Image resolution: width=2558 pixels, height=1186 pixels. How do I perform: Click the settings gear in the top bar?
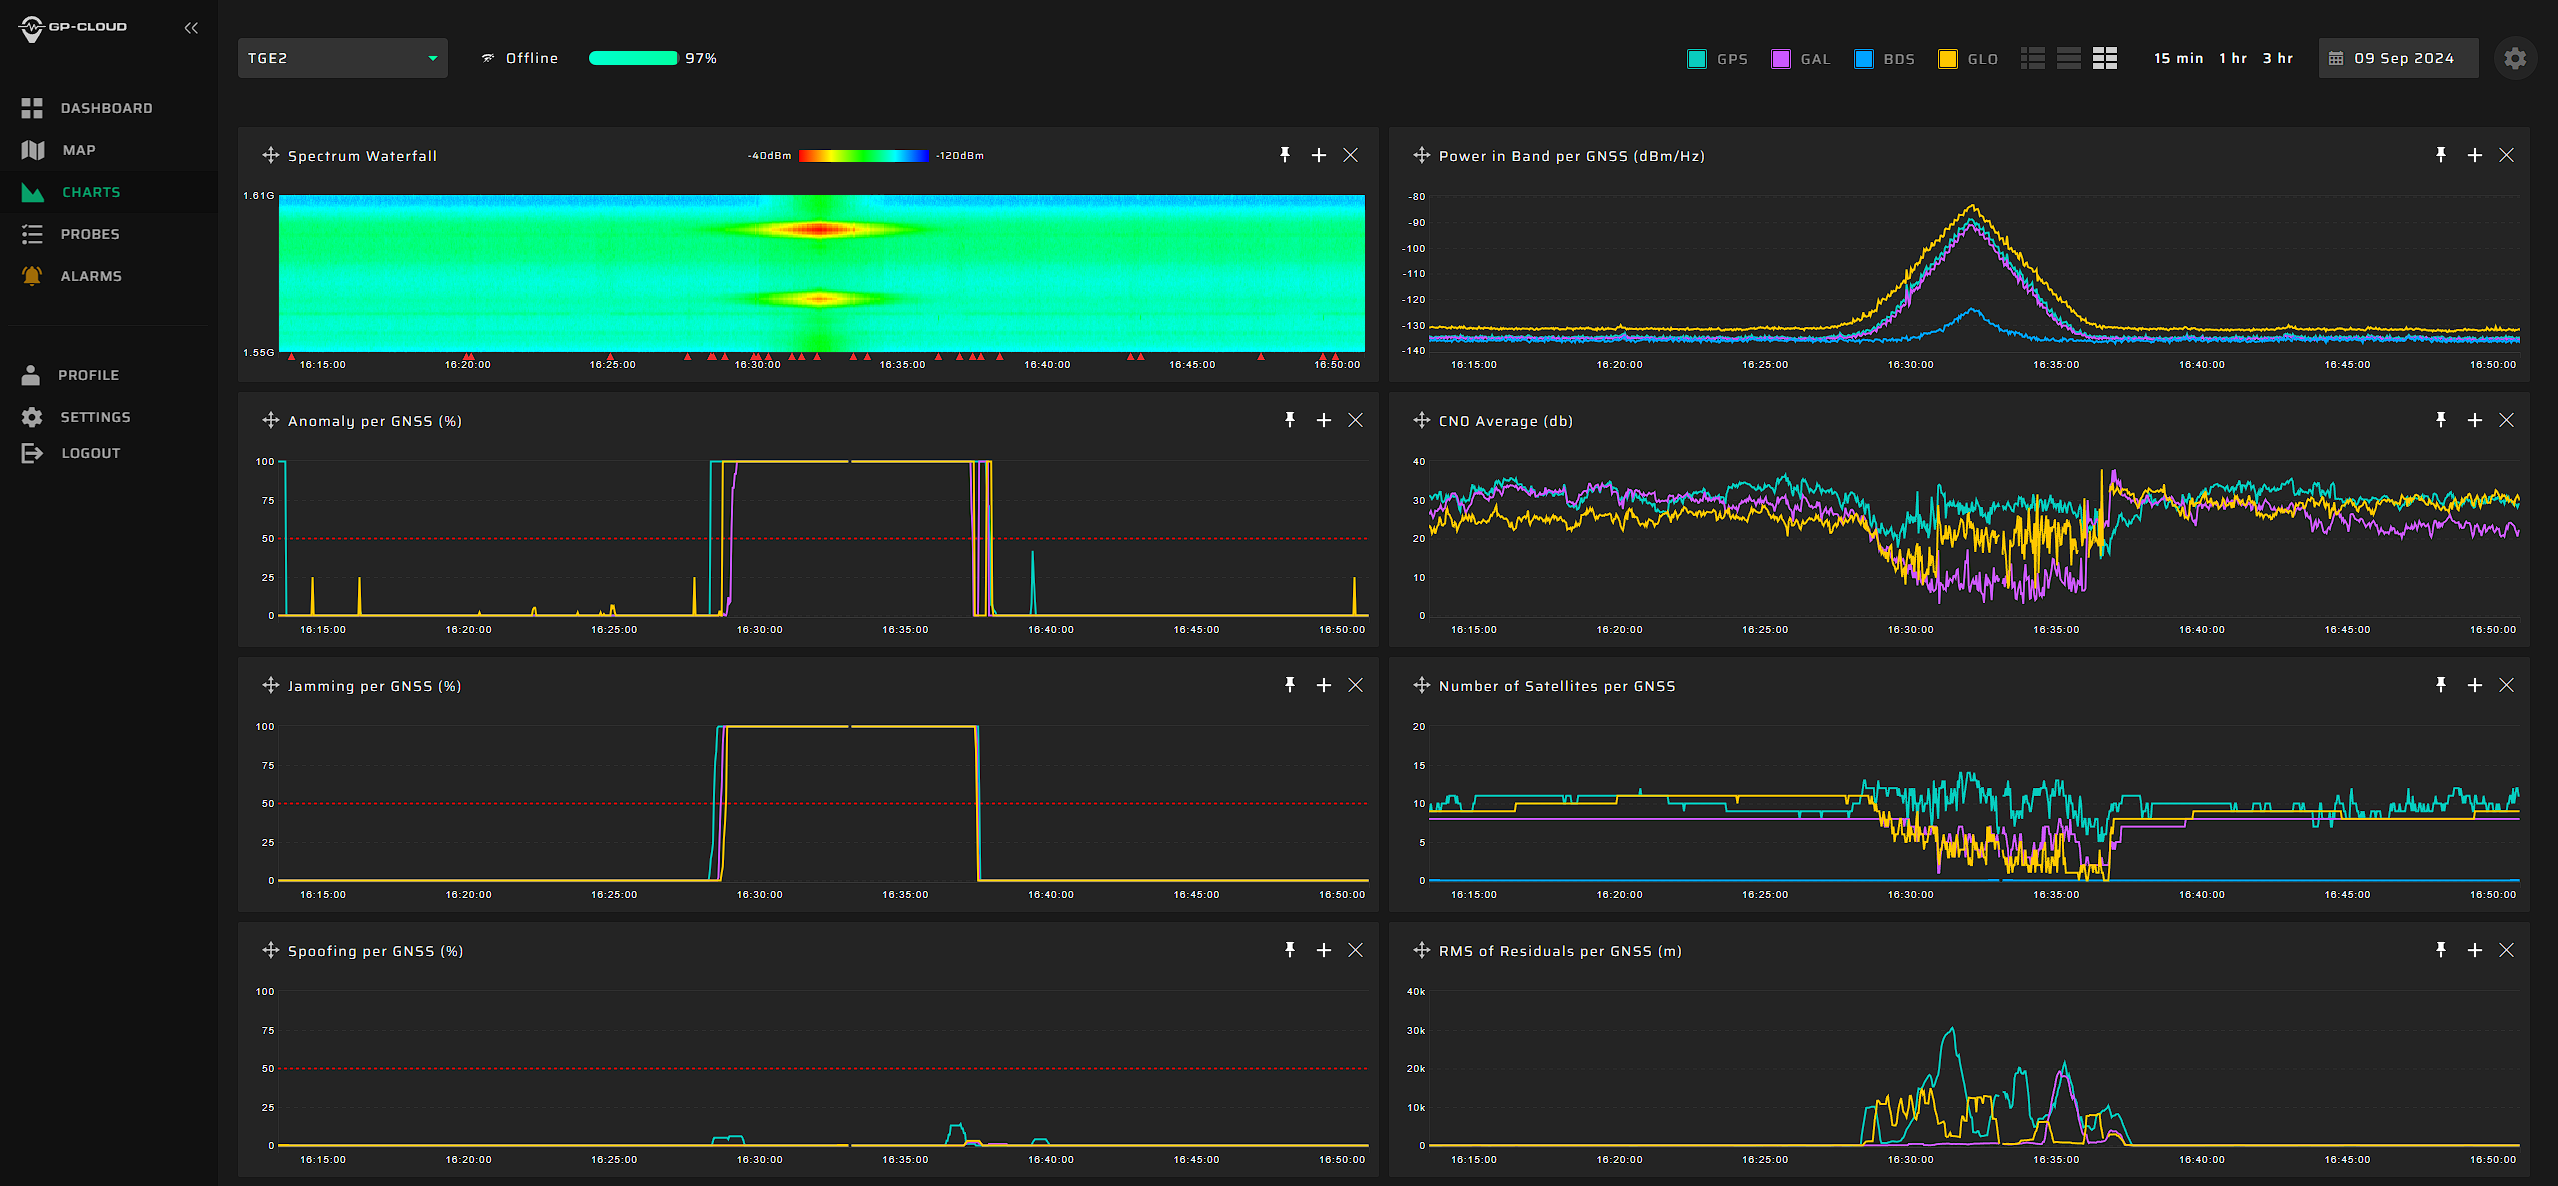2516,57
